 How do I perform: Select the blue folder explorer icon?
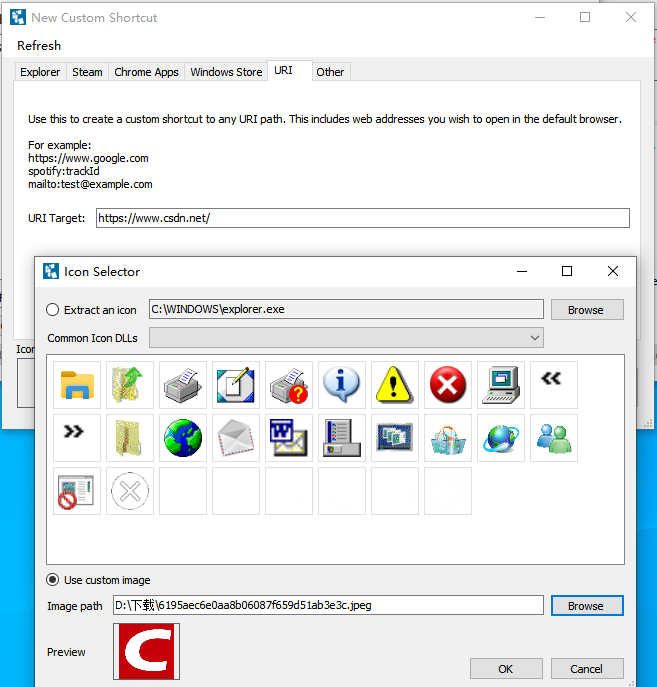click(77, 385)
